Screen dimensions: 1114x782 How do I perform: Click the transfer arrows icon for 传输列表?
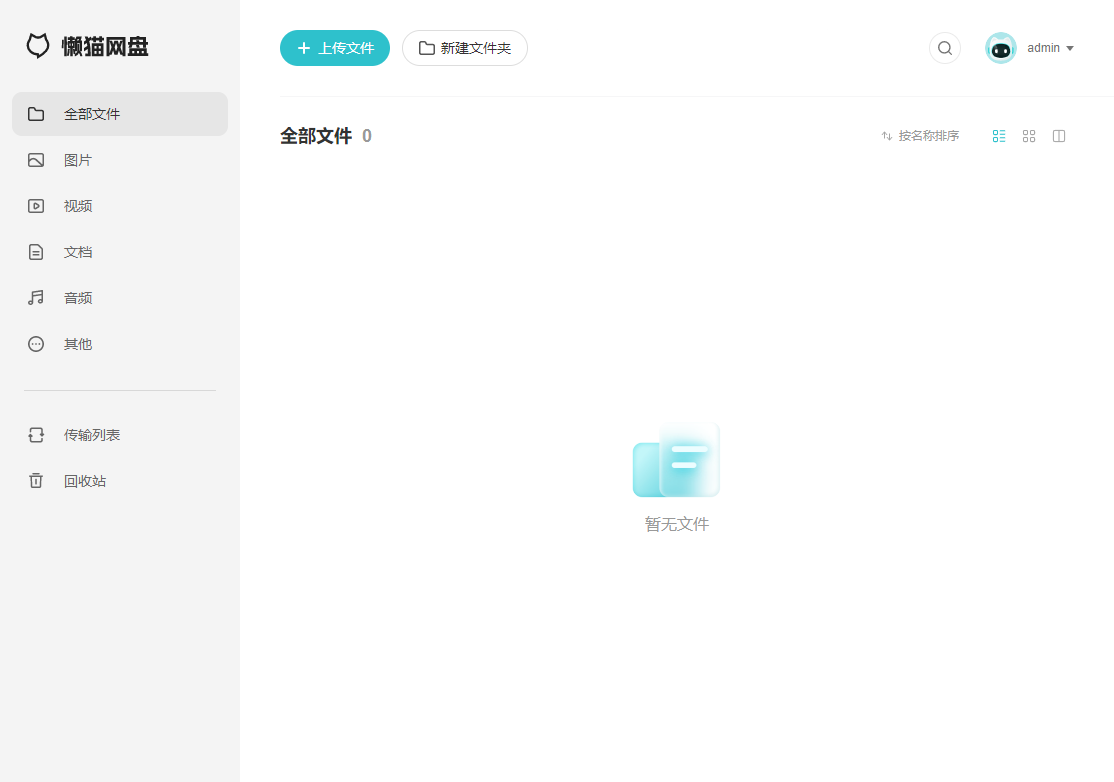tap(36, 435)
